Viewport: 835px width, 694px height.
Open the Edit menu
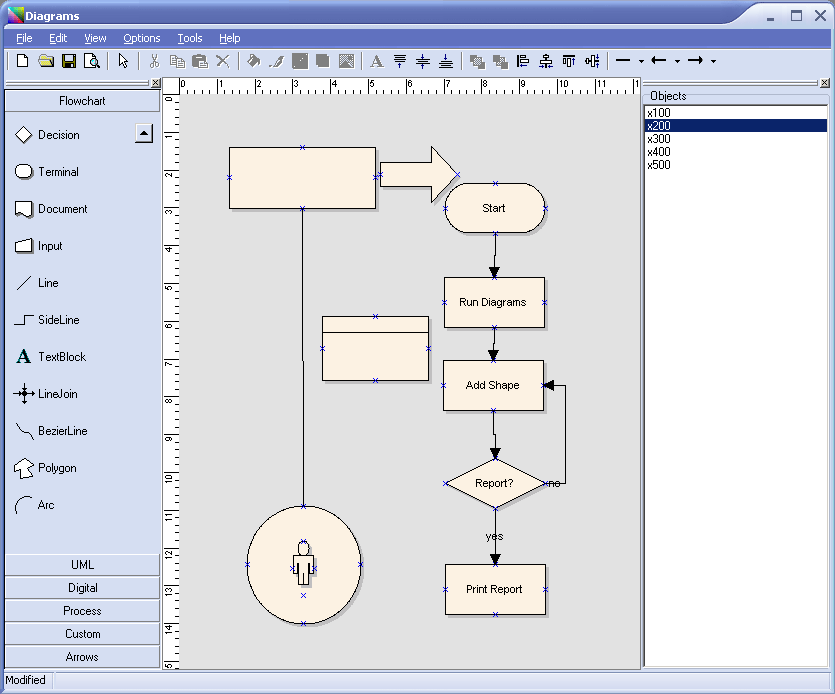tap(58, 38)
